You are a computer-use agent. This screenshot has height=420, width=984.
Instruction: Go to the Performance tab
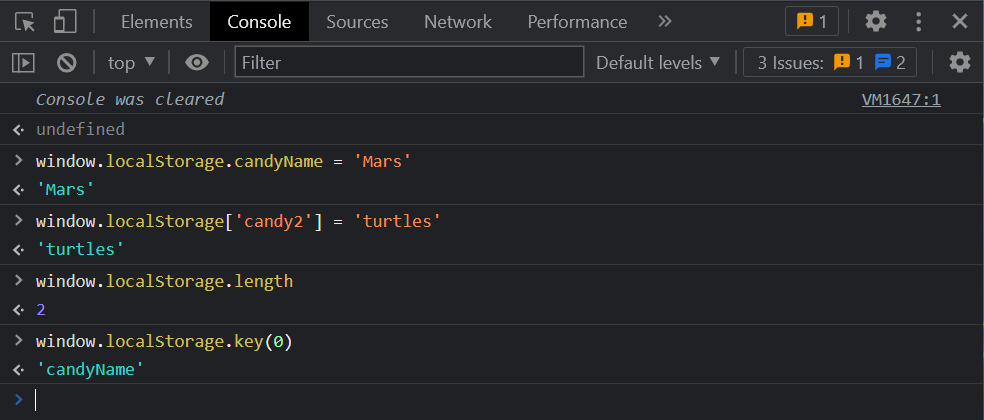(x=577, y=22)
